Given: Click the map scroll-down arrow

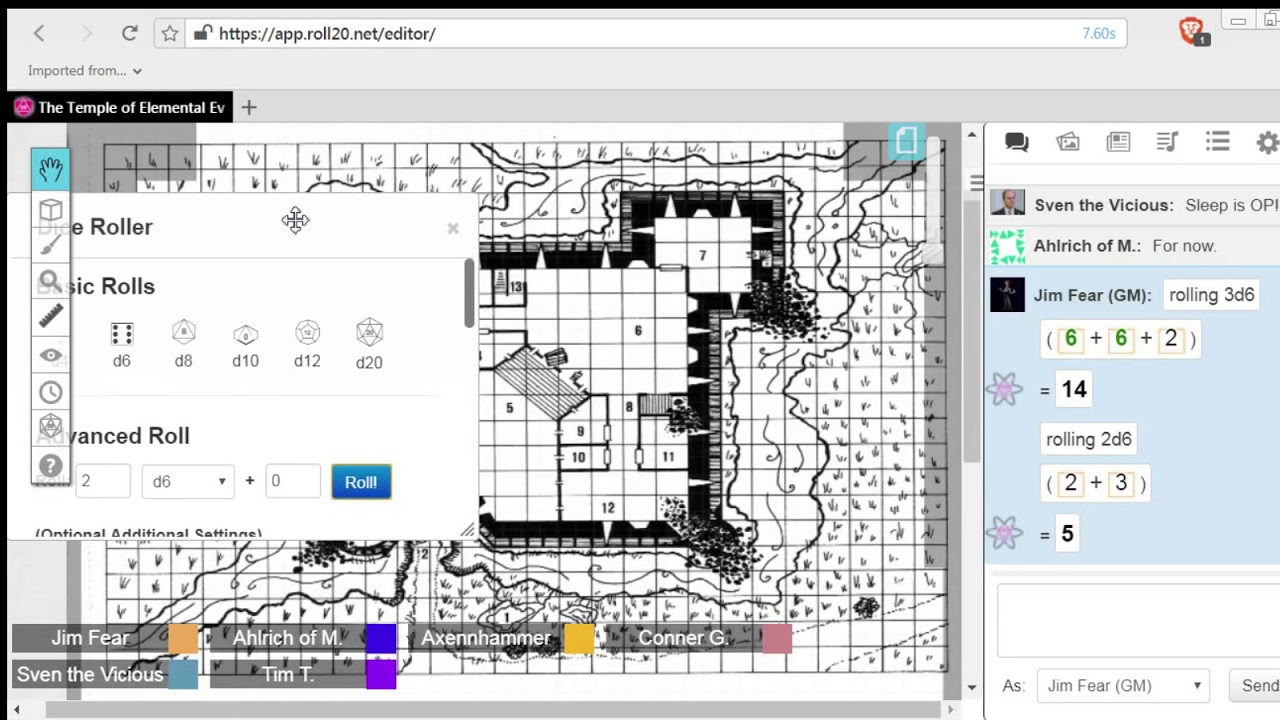Looking at the screenshot, I should click(x=972, y=688).
